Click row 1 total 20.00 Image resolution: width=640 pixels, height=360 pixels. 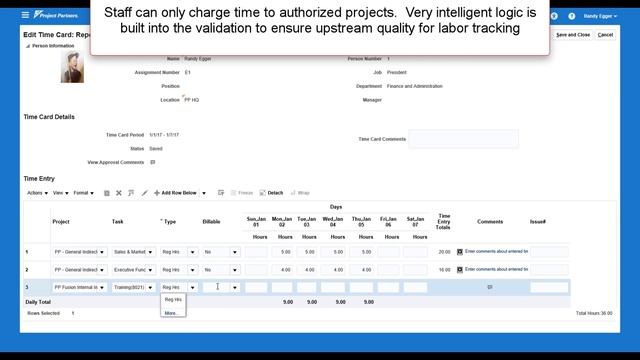point(444,252)
